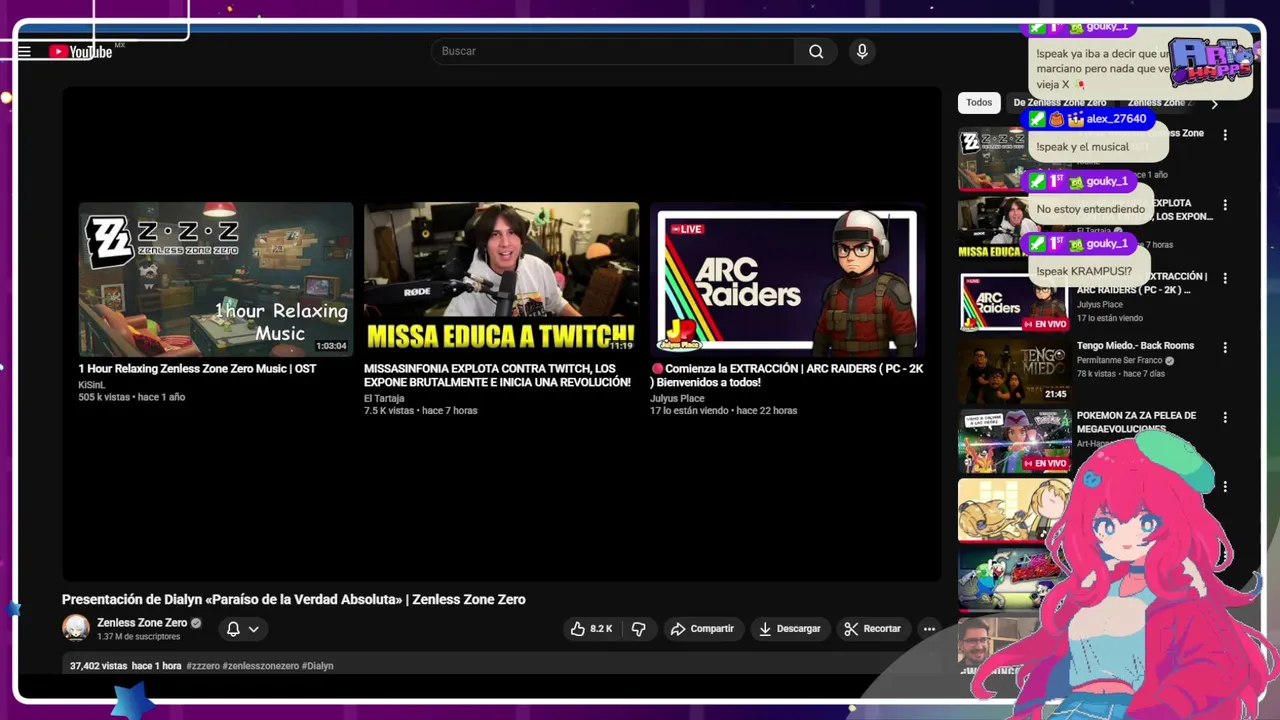Open 1 Hour Relaxing Music endscreen thumbnail

216,279
